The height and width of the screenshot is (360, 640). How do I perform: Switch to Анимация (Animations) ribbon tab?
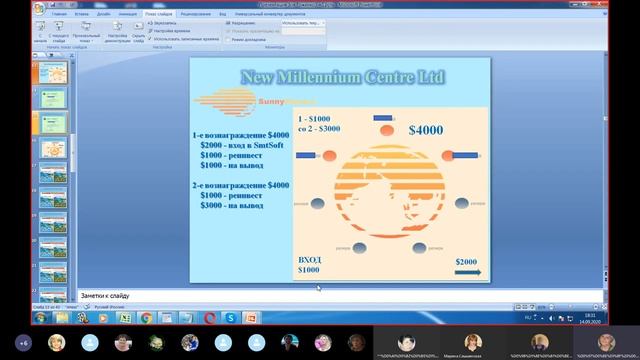coord(128,14)
